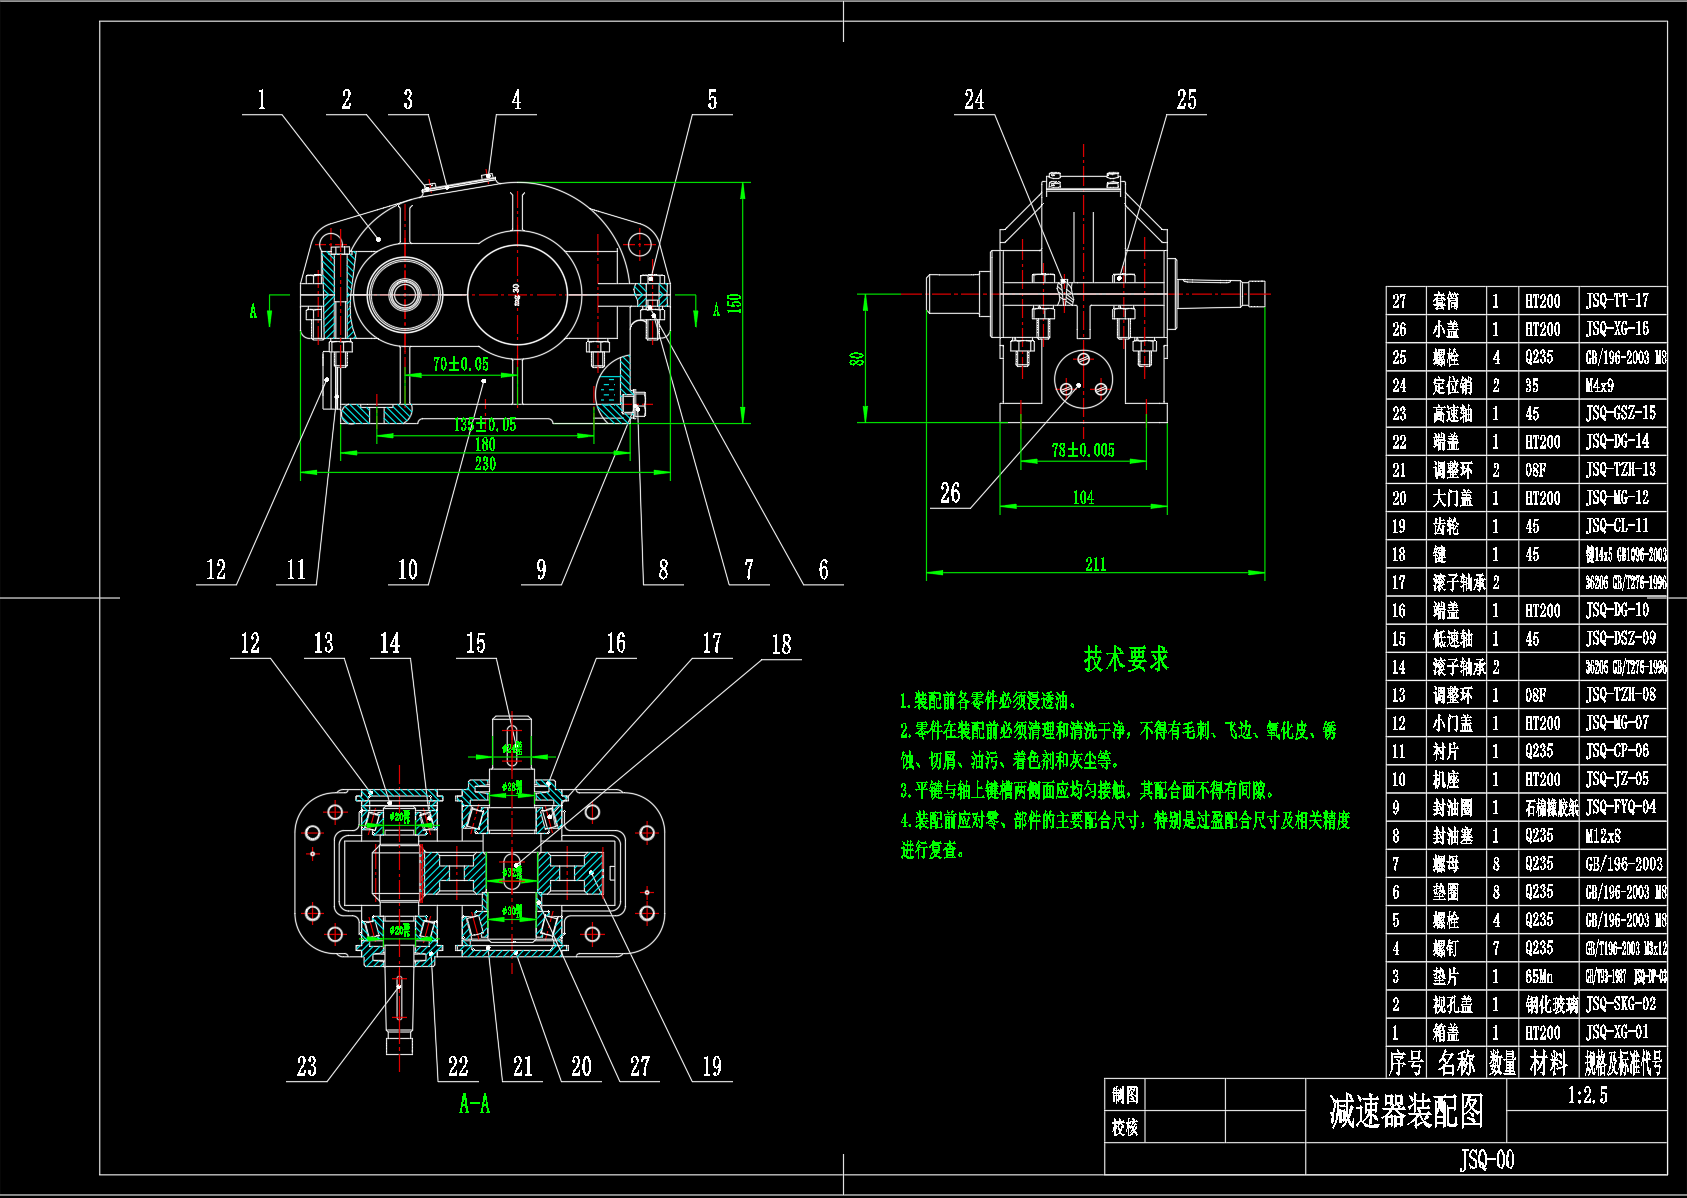This screenshot has width=1687, height=1198.
Task: Click part balloon number 5
Action: [712, 100]
